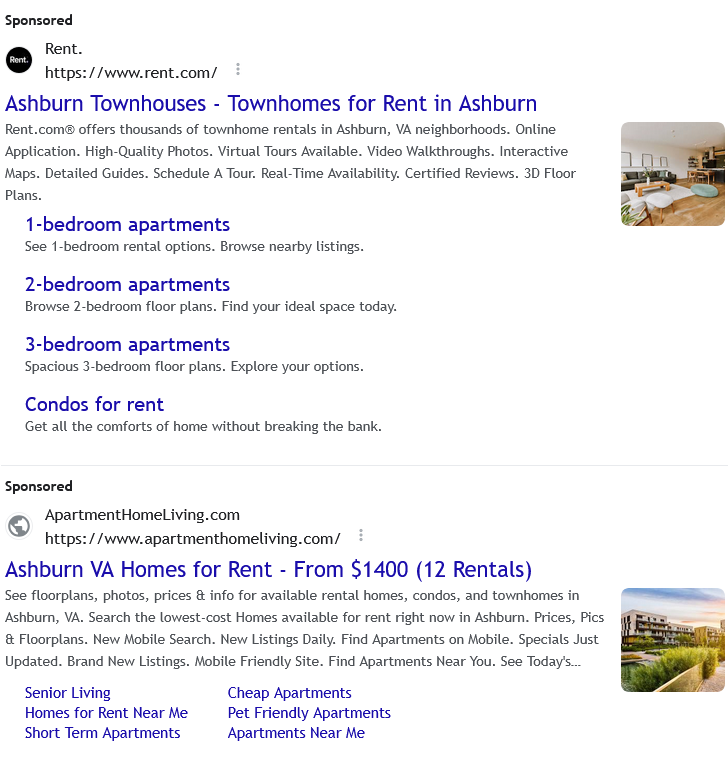Go to Condos for rent
The width and height of the screenshot is (728, 757).
click(x=94, y=404)
